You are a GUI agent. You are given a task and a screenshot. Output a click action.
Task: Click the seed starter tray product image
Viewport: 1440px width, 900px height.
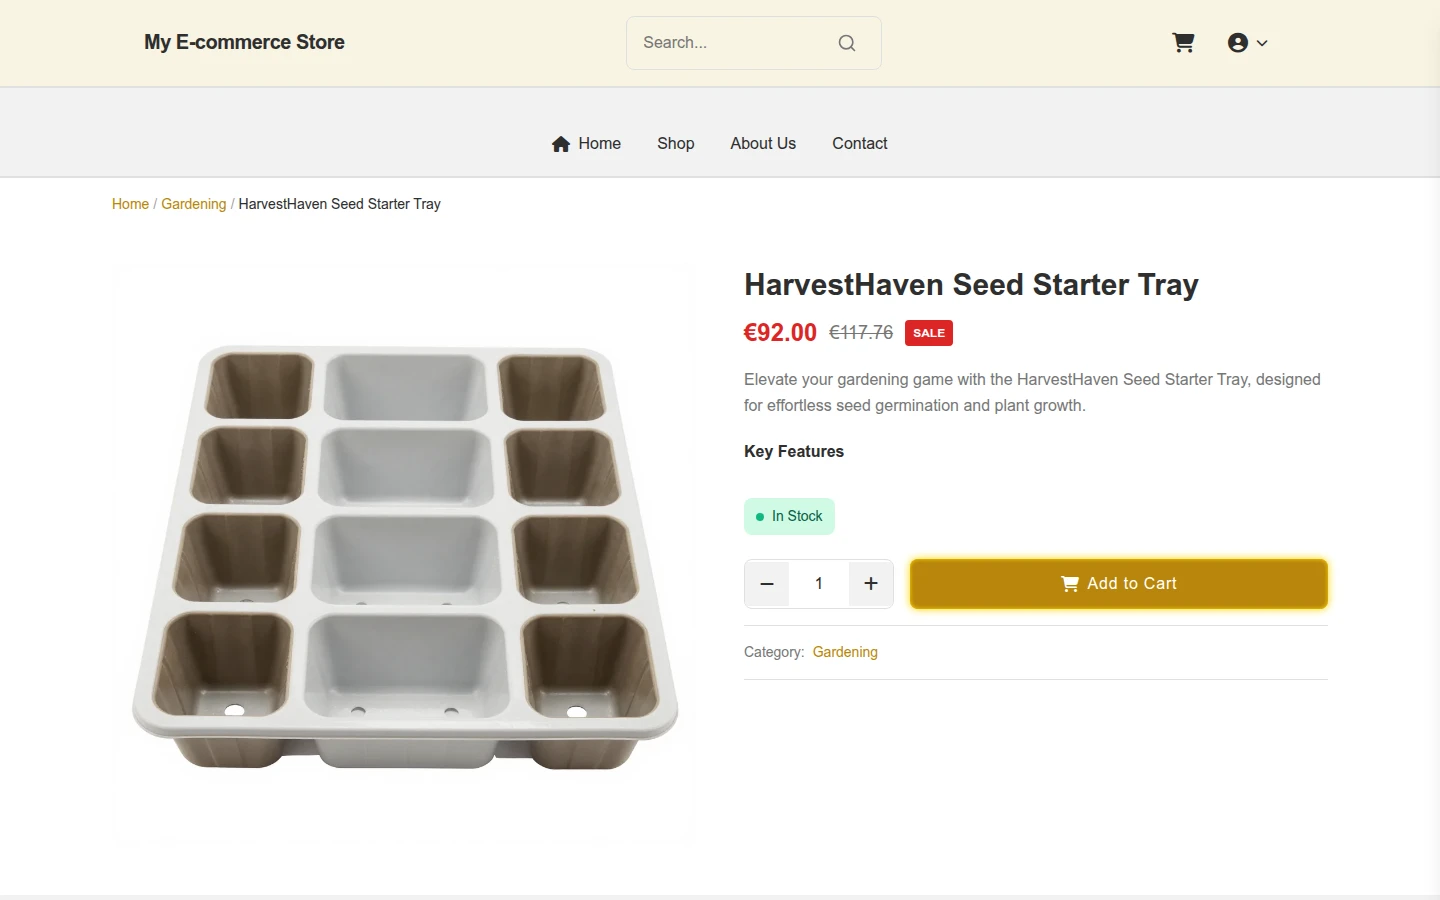coord(405,557)
